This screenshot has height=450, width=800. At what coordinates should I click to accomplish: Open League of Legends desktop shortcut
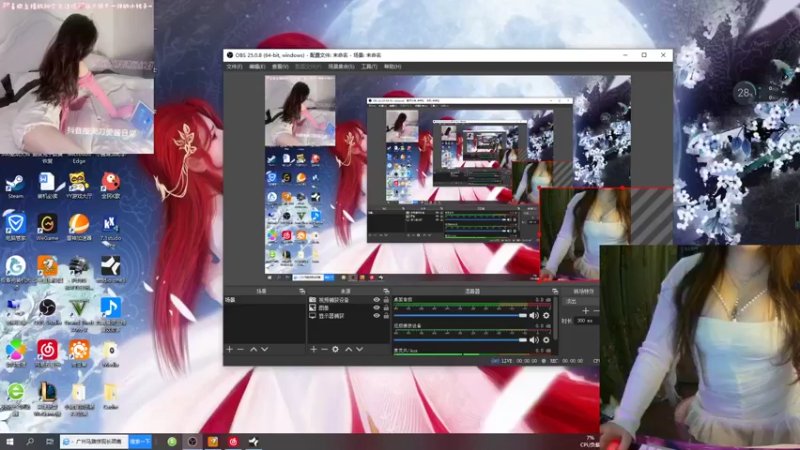(x=47, y=399)
